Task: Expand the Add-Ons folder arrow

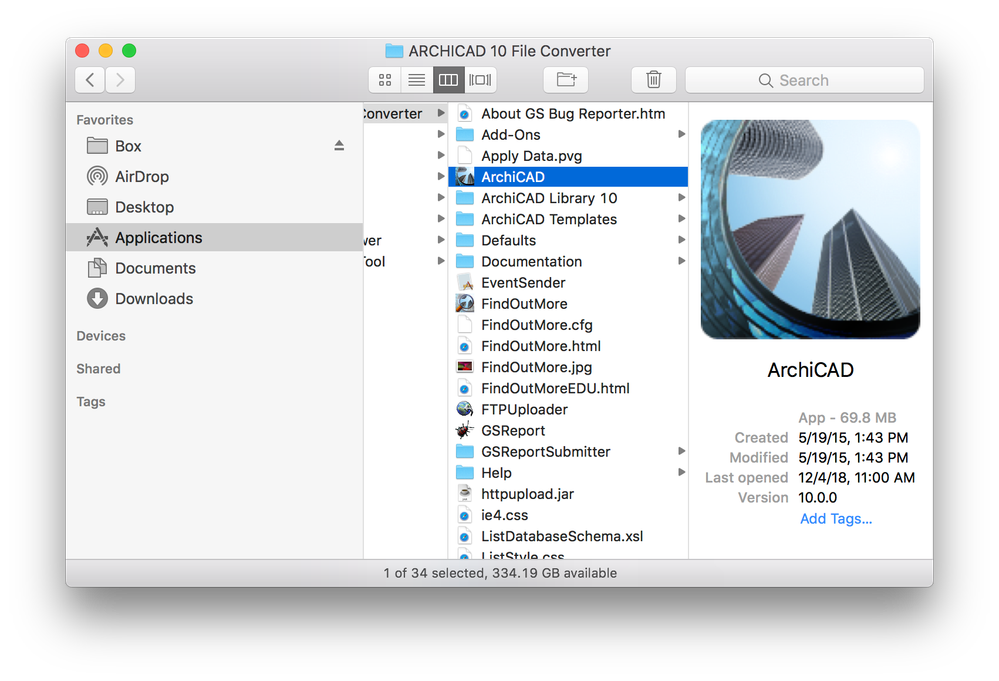Action: [x=681, y=134]
